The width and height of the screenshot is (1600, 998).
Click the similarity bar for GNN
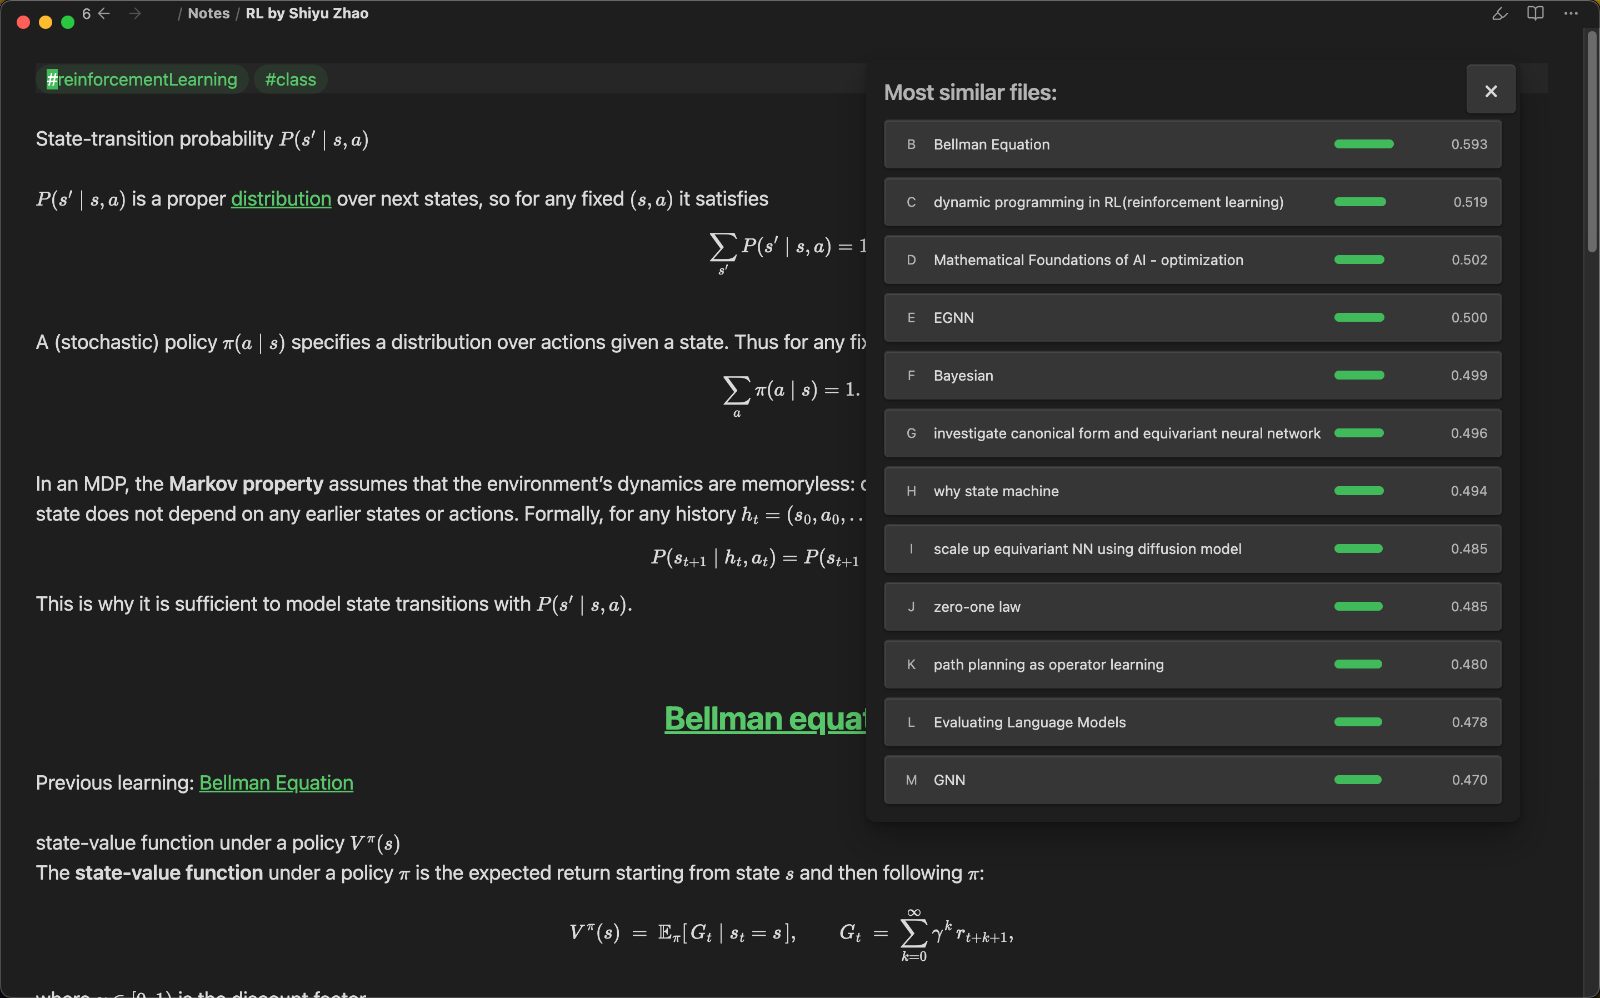tap(1358, 780)
